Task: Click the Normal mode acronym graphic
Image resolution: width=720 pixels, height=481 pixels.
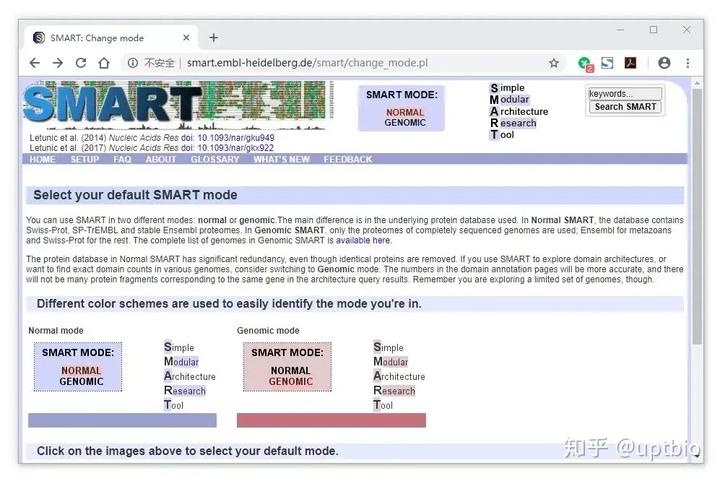Action: [190, 376]
